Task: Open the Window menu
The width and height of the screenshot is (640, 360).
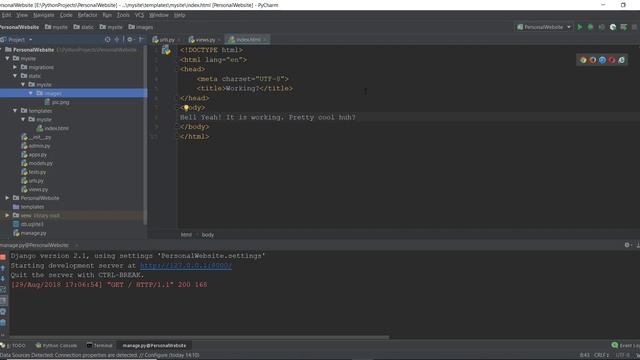Action: tap(158, 15)
